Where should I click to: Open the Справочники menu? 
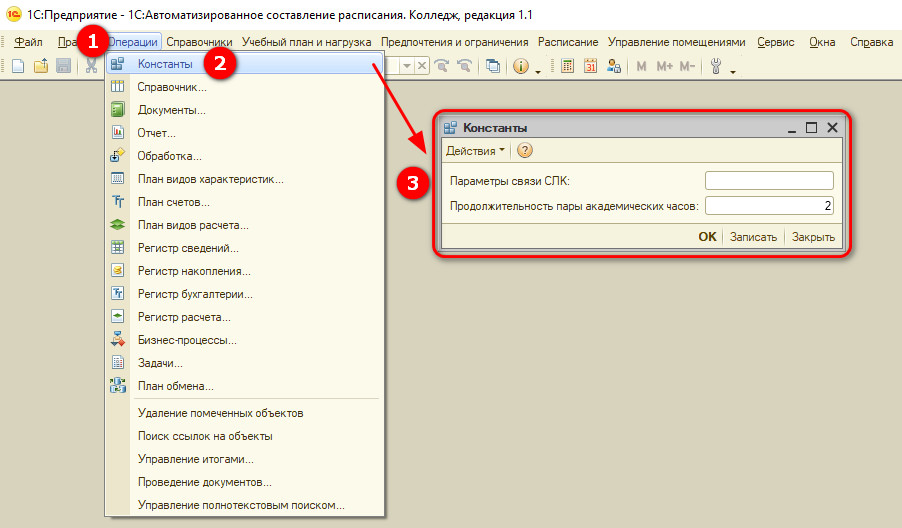[x=199, y=42]
